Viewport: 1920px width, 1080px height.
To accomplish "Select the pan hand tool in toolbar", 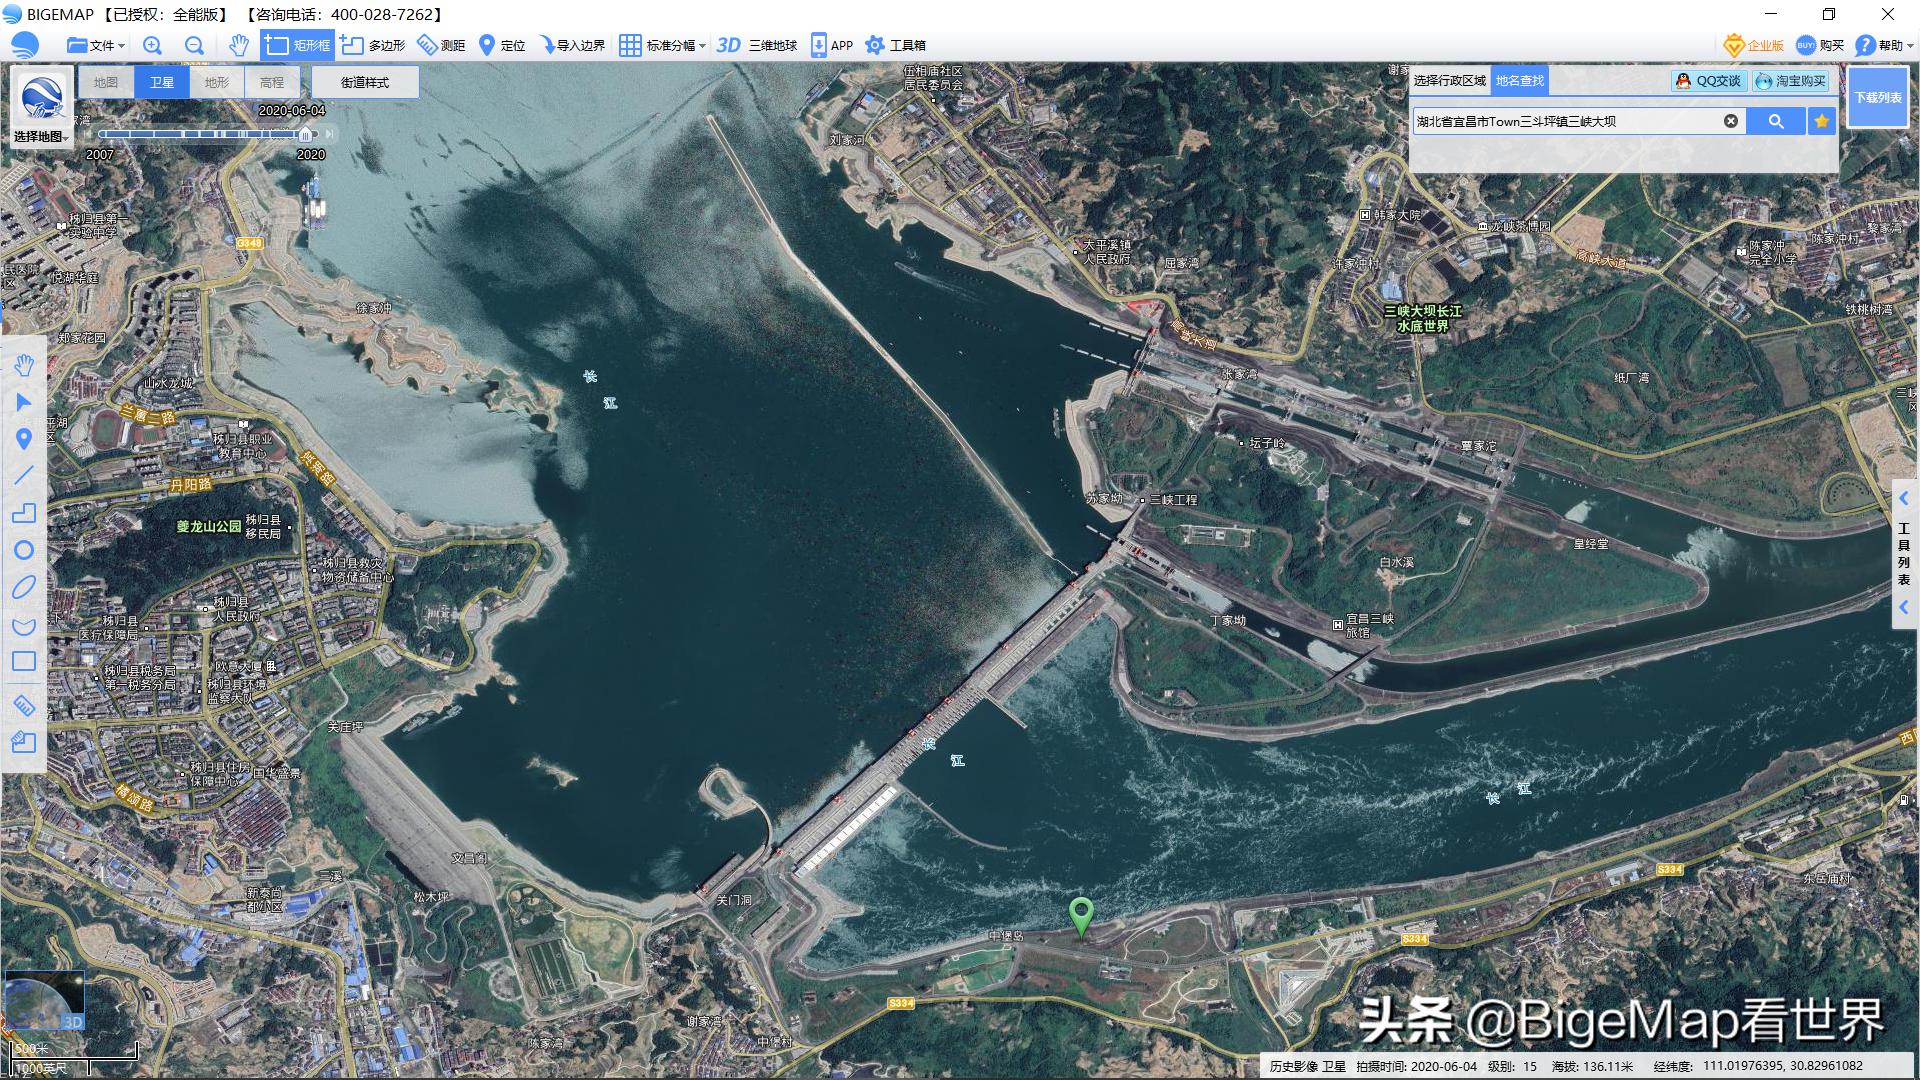I will 238,45.
